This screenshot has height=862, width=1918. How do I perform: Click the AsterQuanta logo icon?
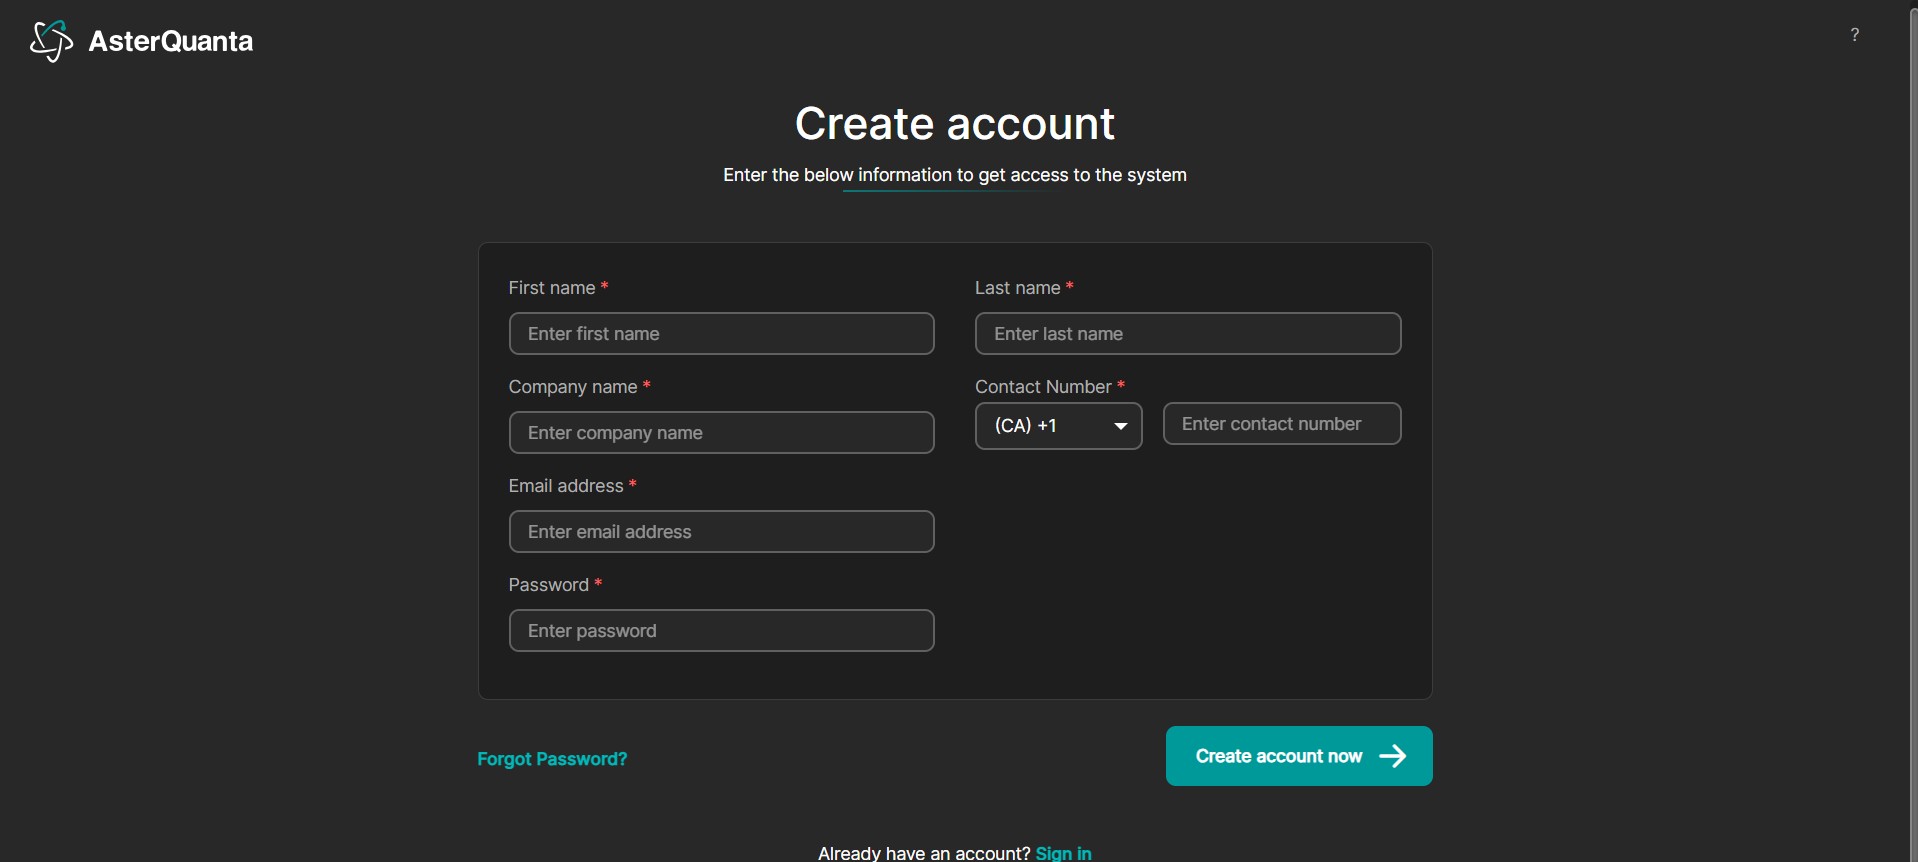point(51,41)
